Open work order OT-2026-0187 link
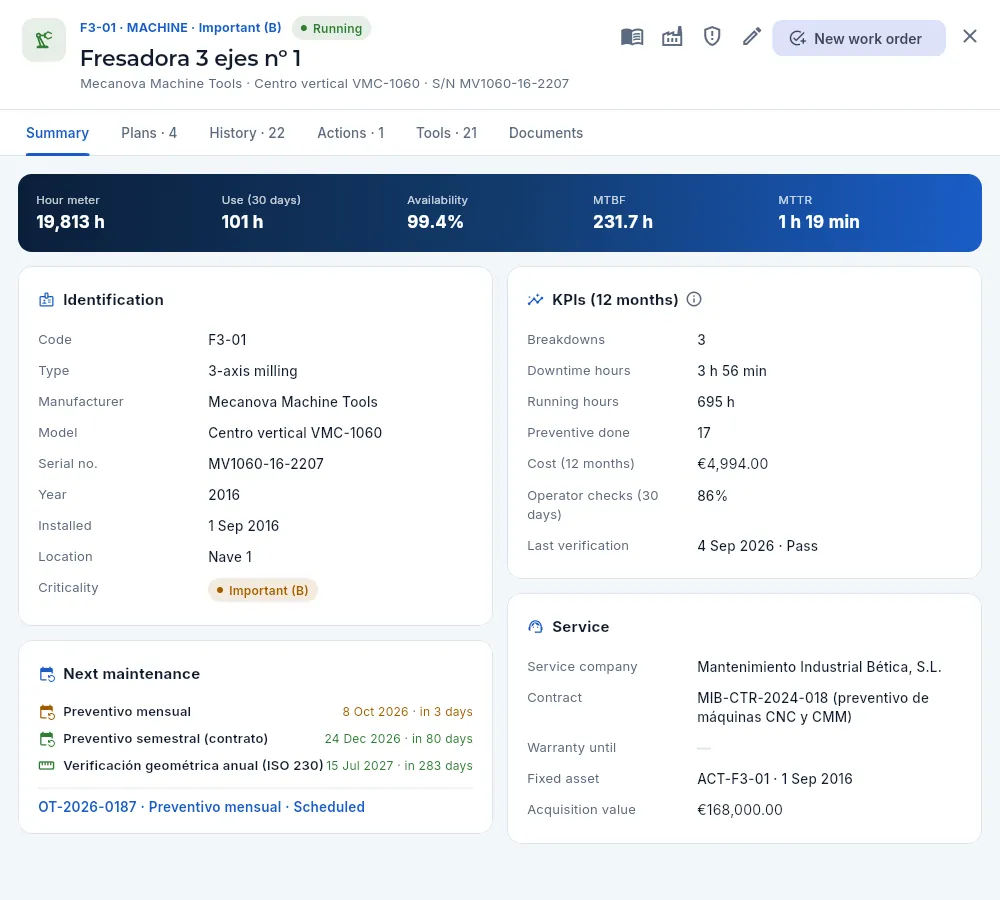 pos(202,807)
